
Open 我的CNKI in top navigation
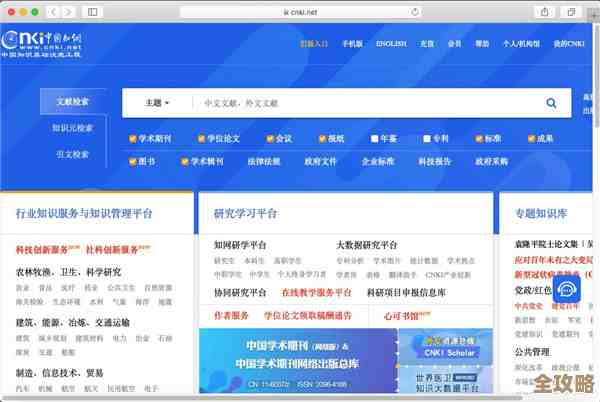coord(569,44)
